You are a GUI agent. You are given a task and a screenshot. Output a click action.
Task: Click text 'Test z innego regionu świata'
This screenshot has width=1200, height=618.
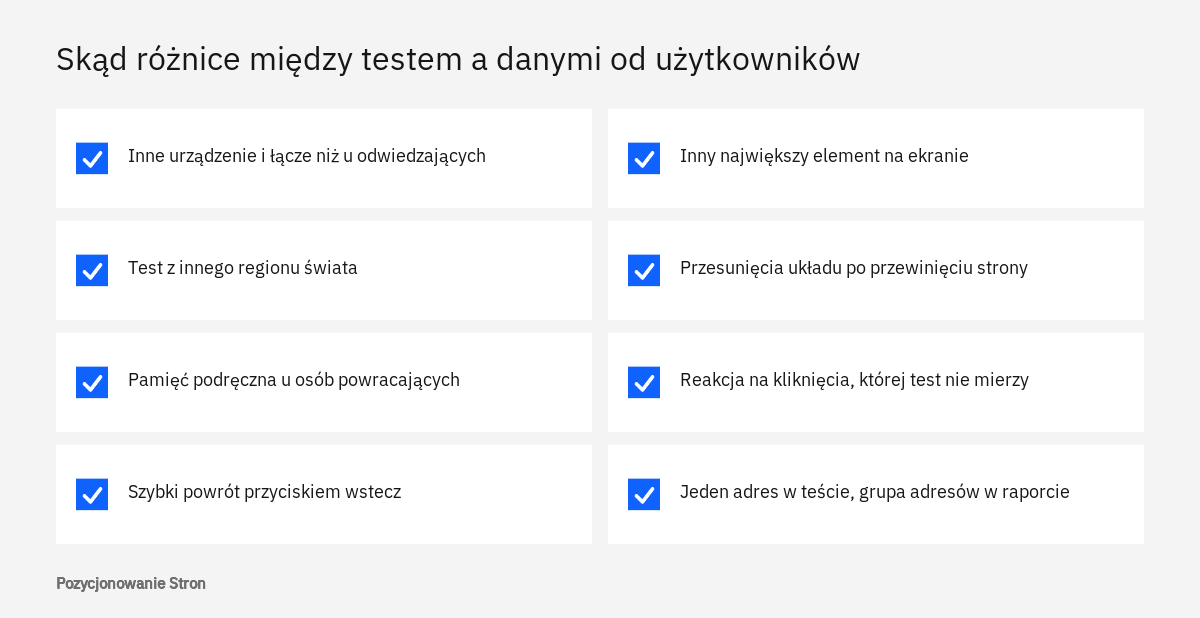click(x=243, y=268)
